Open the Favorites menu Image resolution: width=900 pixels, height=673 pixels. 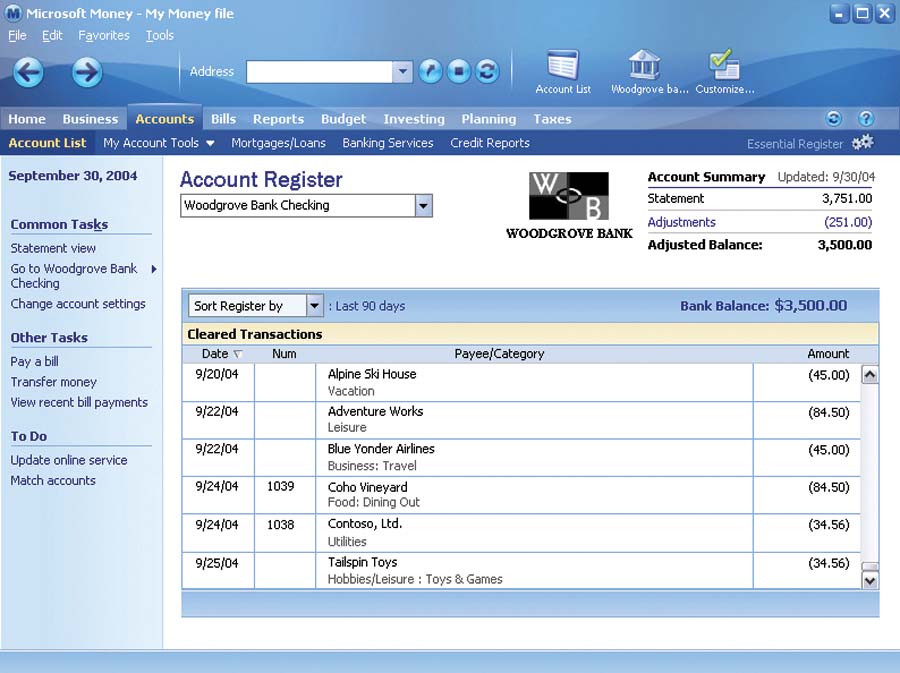(x=104, y=36)
